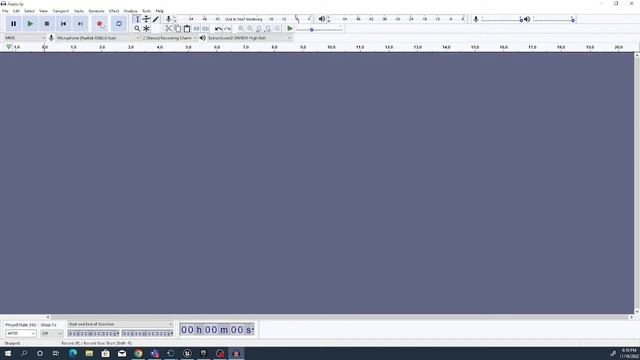Click the 5.0 mark on the timeline ruler

click(188, 47)
